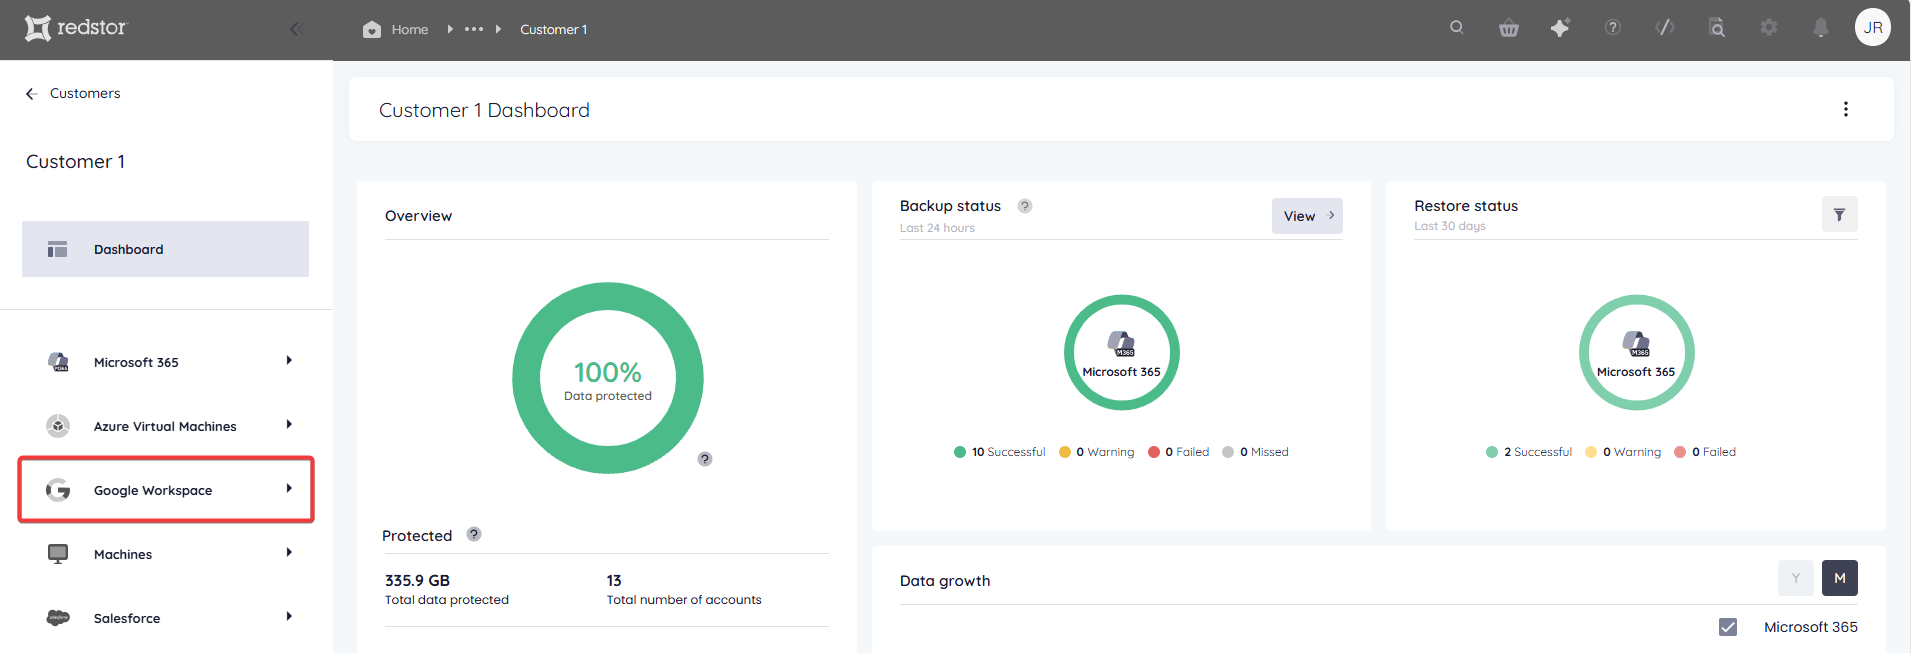Switch data growth to yearly (Y)

(x=1796, y=578)
